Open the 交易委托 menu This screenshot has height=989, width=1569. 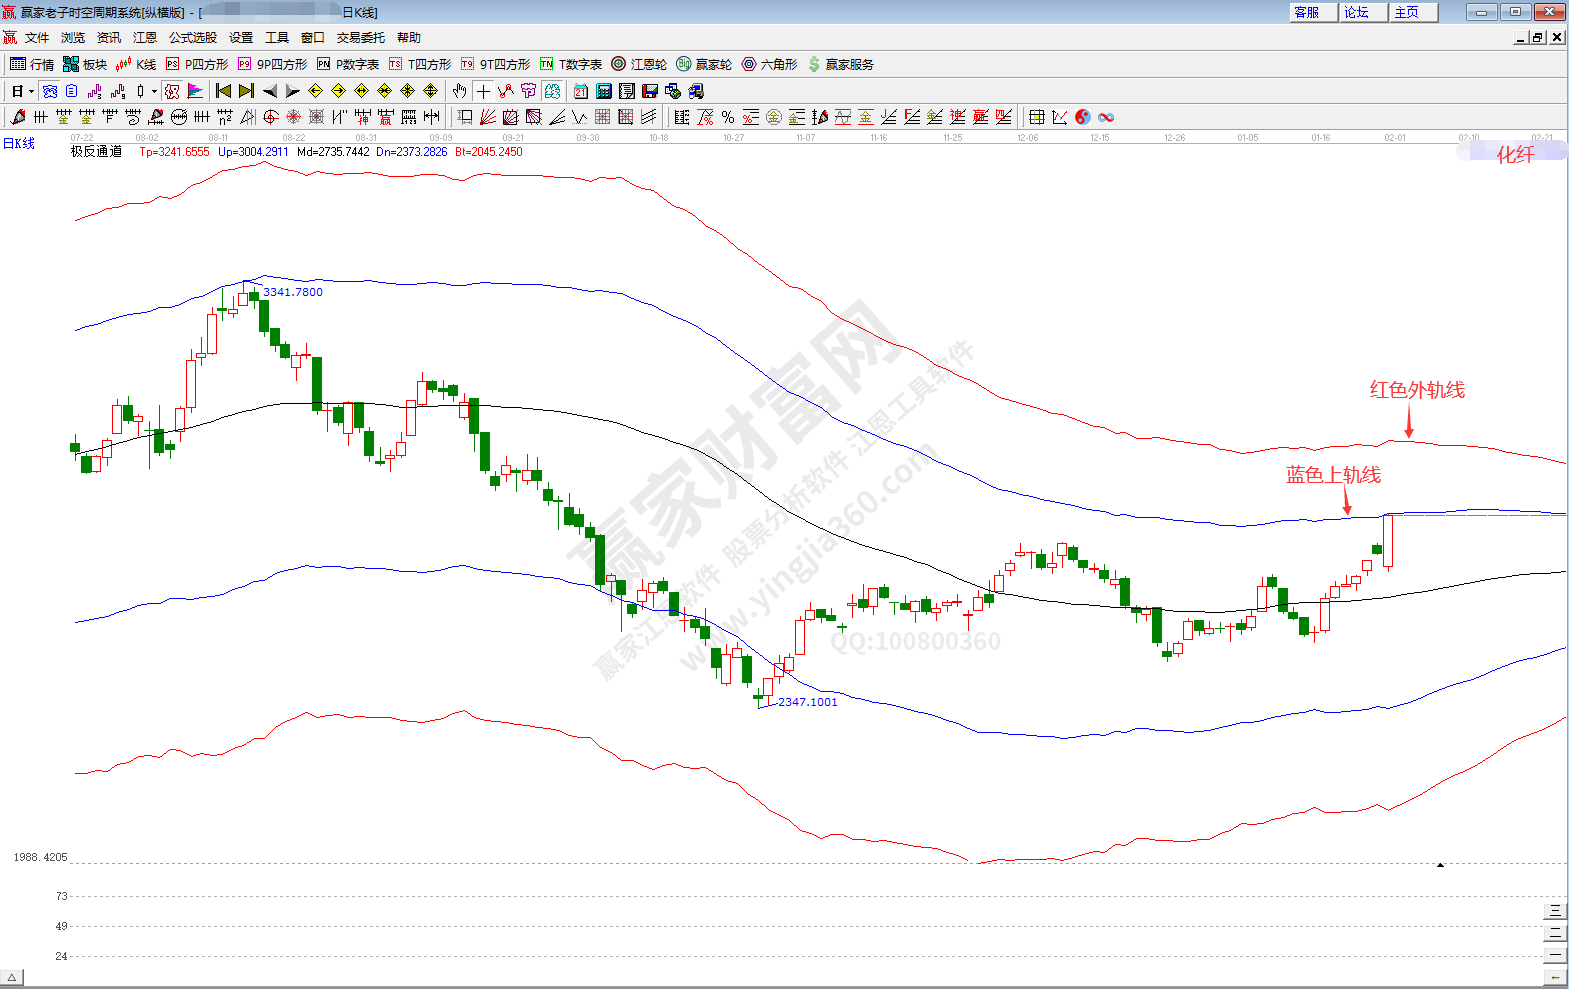coord(360,38)
